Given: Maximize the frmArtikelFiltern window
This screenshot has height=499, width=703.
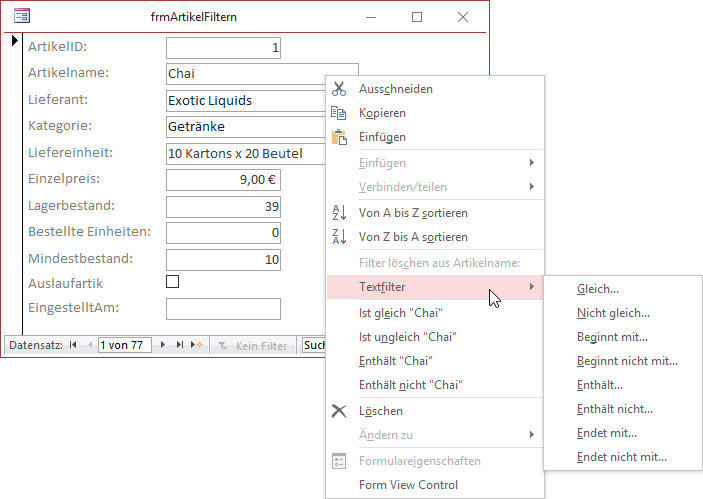Looking at the screenshot, I should point(417,17).
